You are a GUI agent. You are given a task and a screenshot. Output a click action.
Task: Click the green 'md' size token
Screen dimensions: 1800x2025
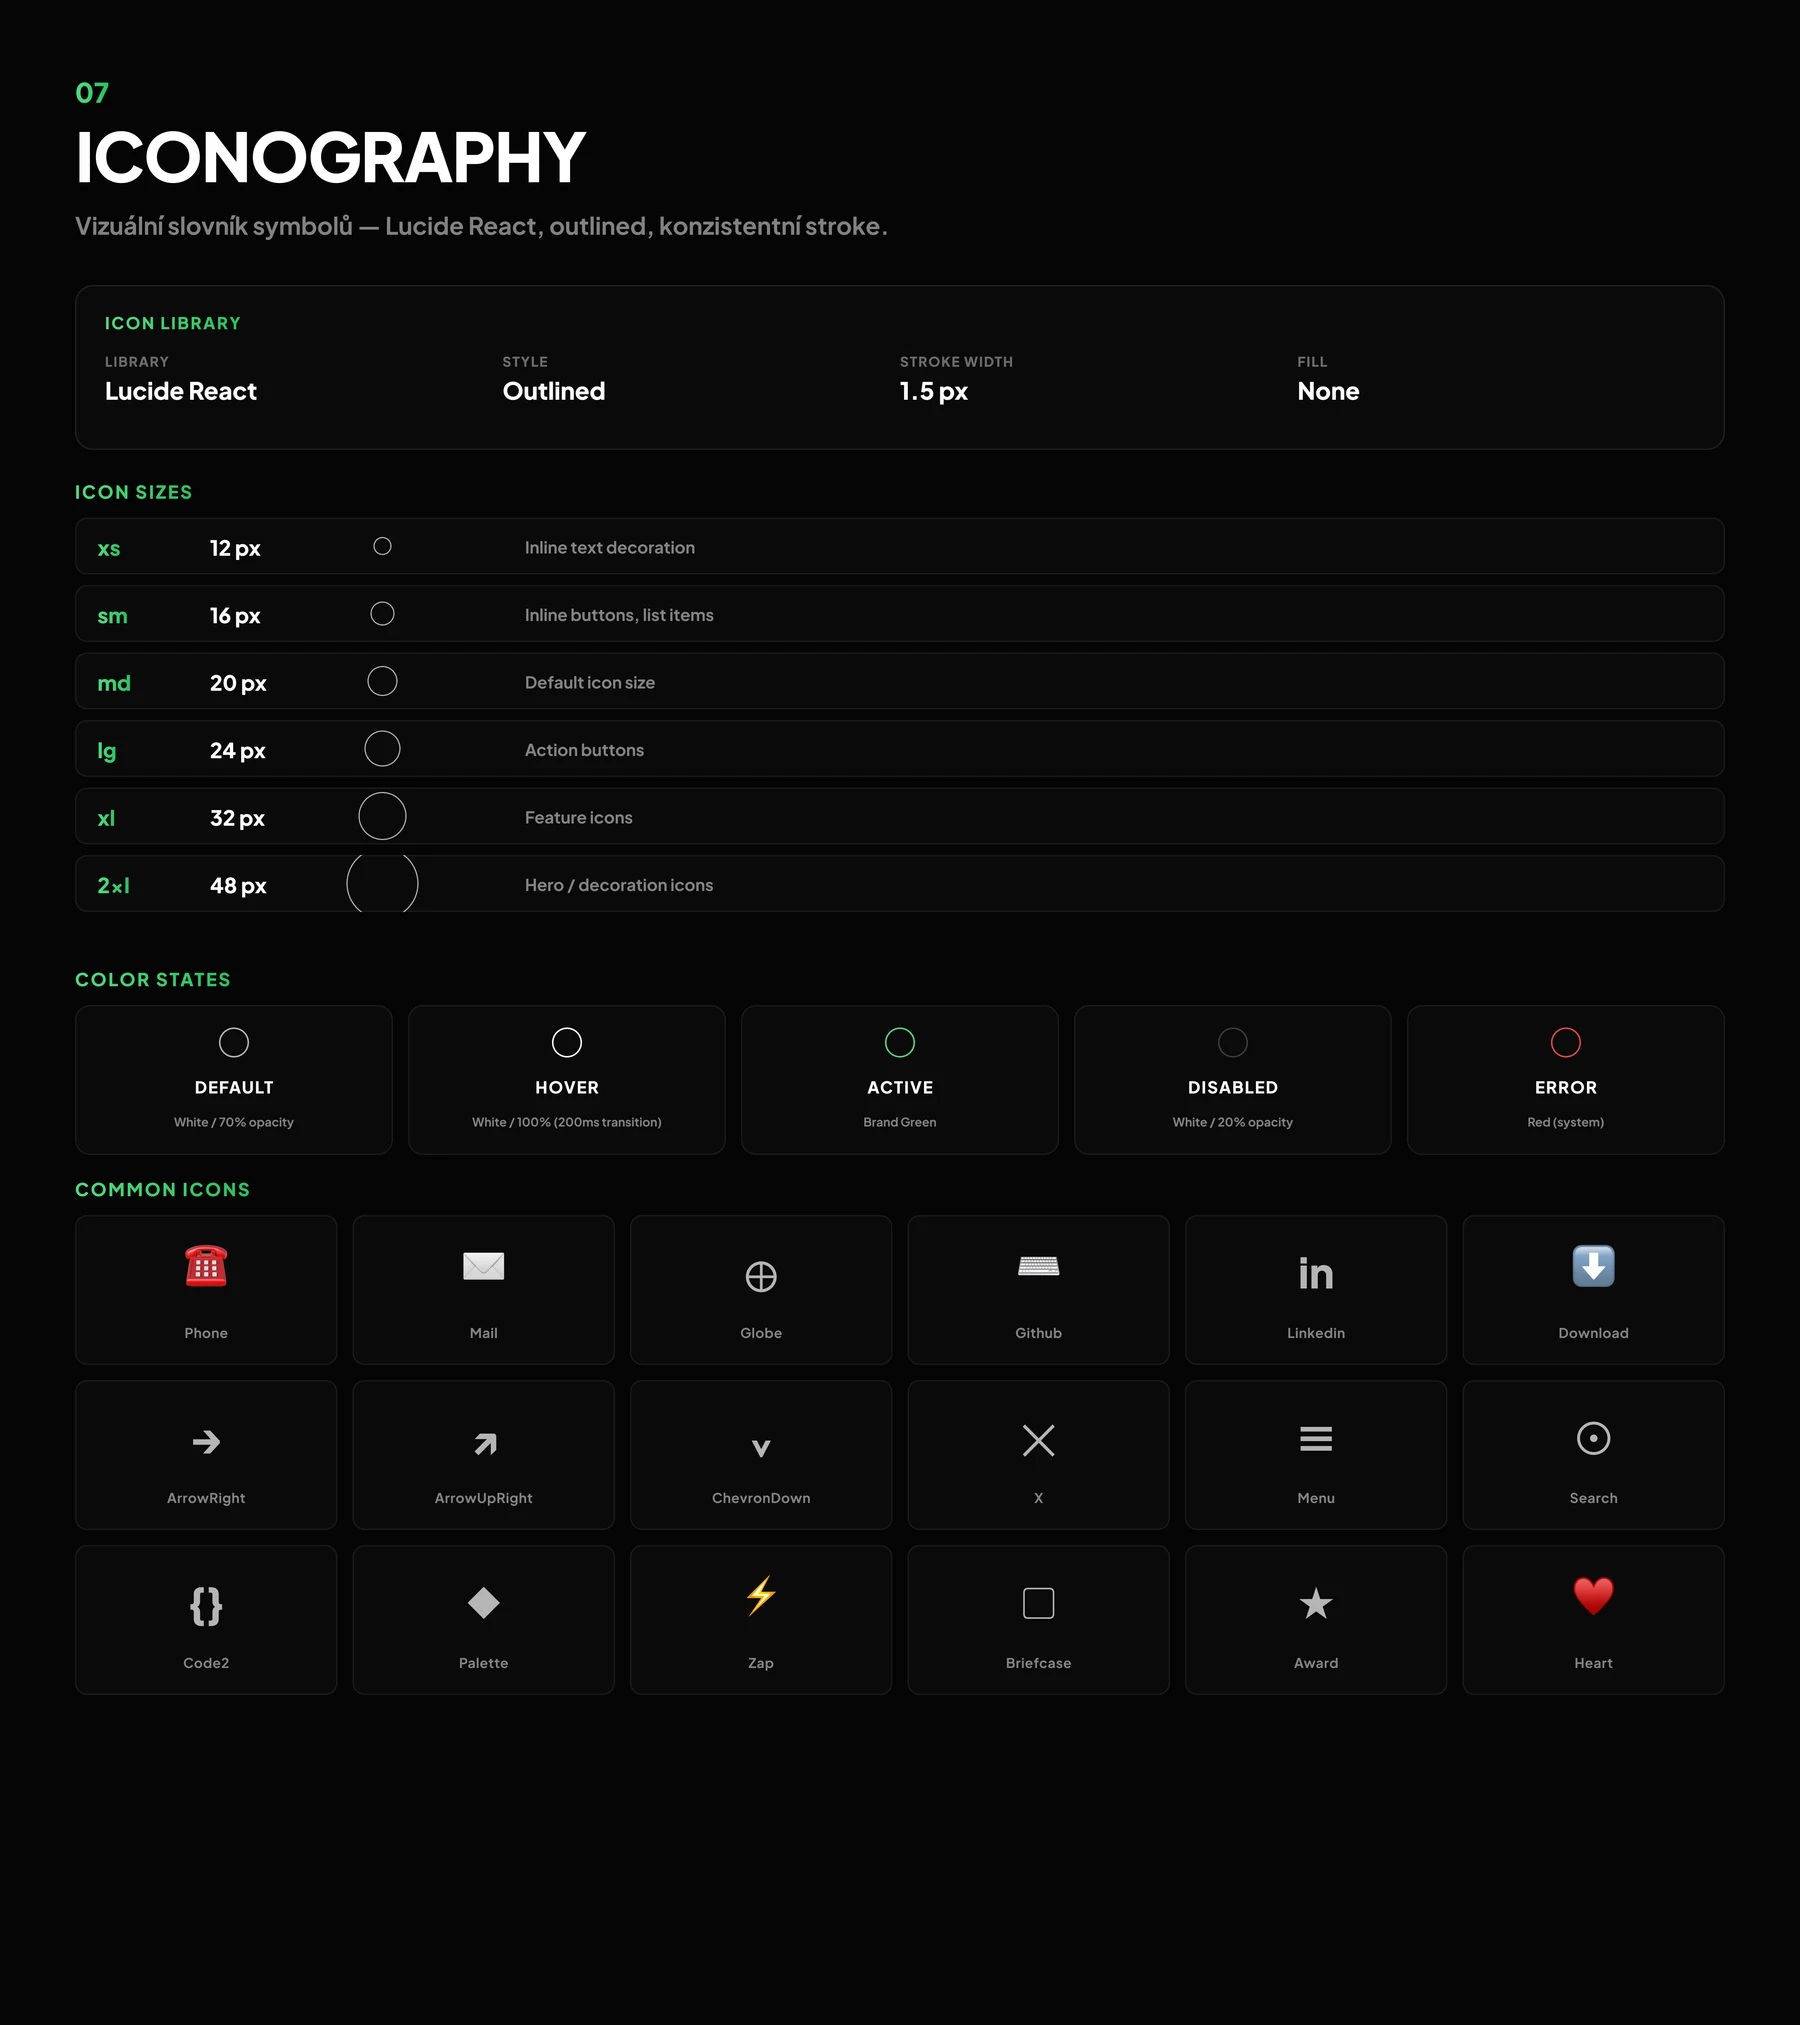tap(114, 683)
